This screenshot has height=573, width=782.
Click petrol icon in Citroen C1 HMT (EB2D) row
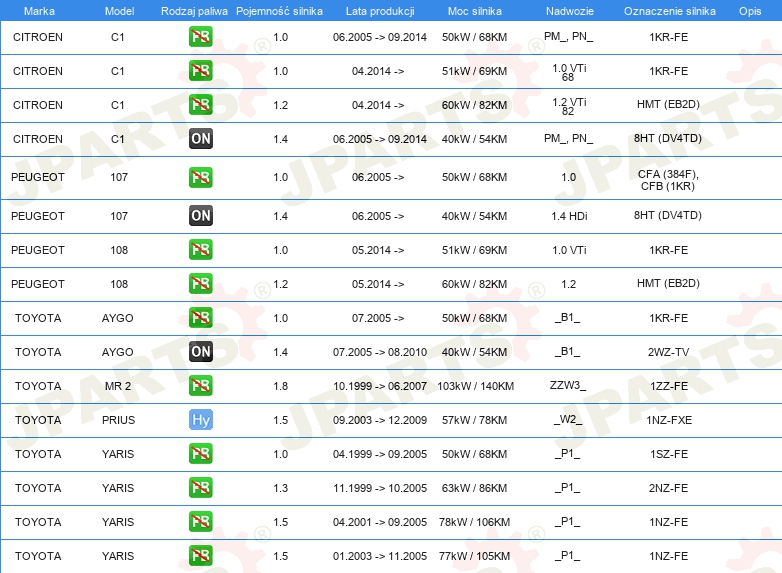(x=200, y=105)
